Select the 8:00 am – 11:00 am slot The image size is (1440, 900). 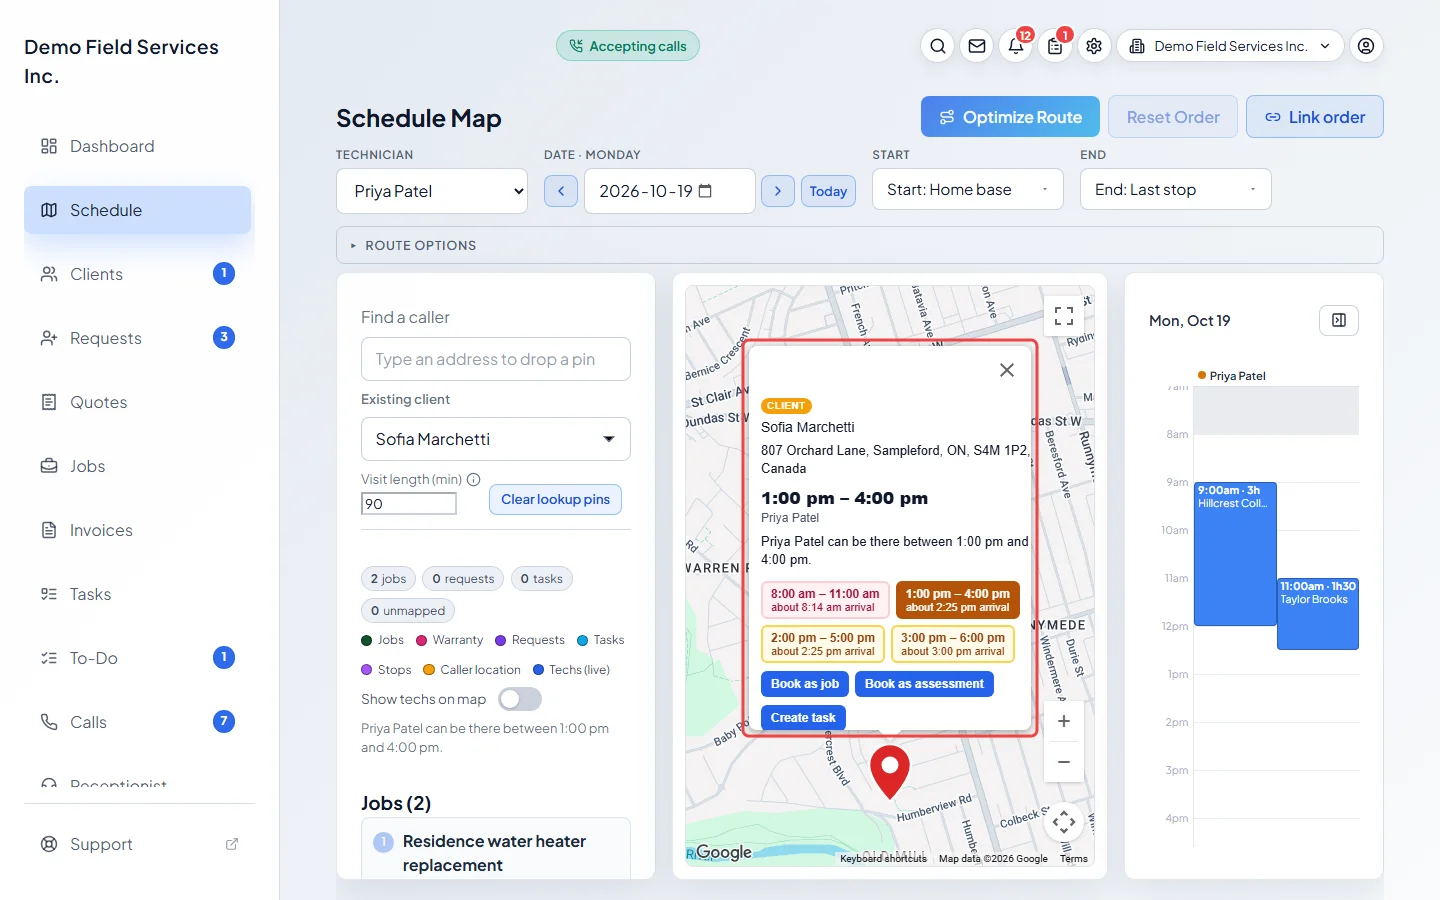(824, 600)
